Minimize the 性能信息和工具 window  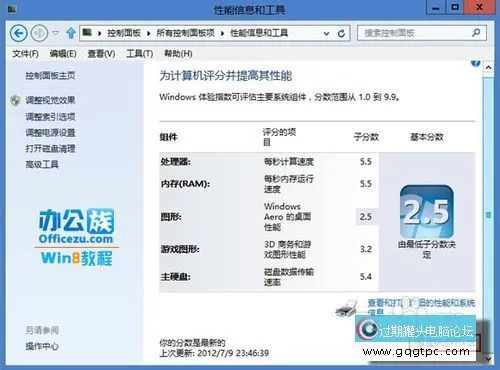(x=436, y=8)
